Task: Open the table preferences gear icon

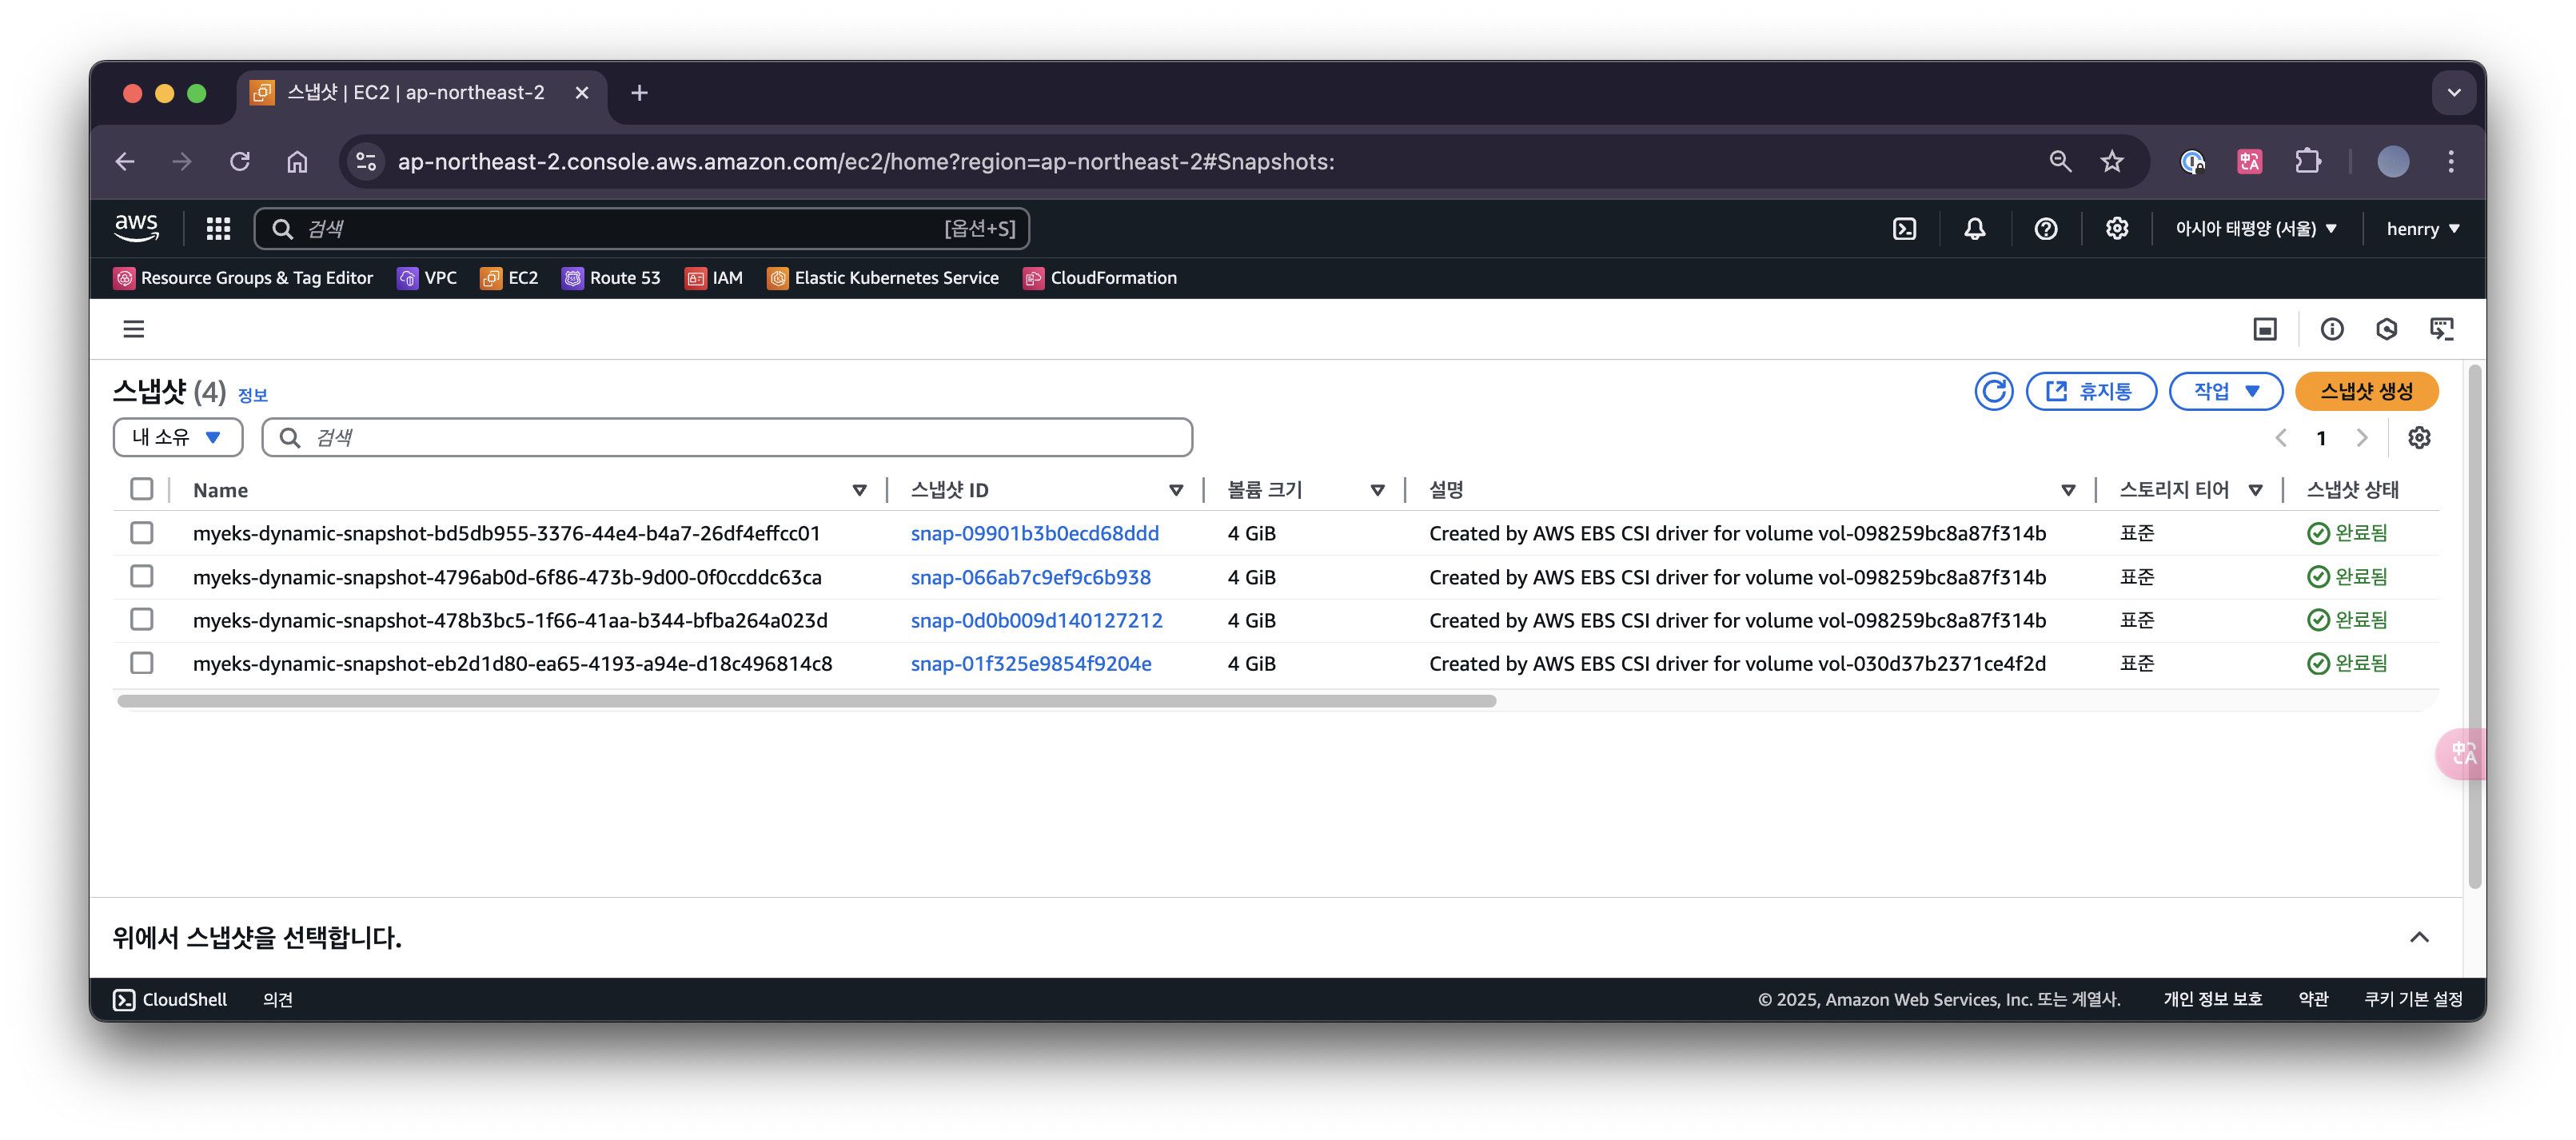Action: [x=2418, y=438]
